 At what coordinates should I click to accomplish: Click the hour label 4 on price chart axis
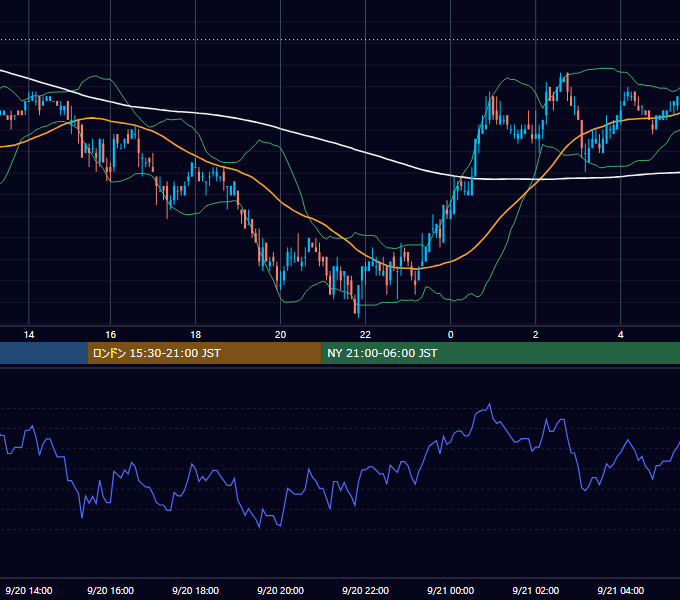pyautogui.click(x=621, y=335)
